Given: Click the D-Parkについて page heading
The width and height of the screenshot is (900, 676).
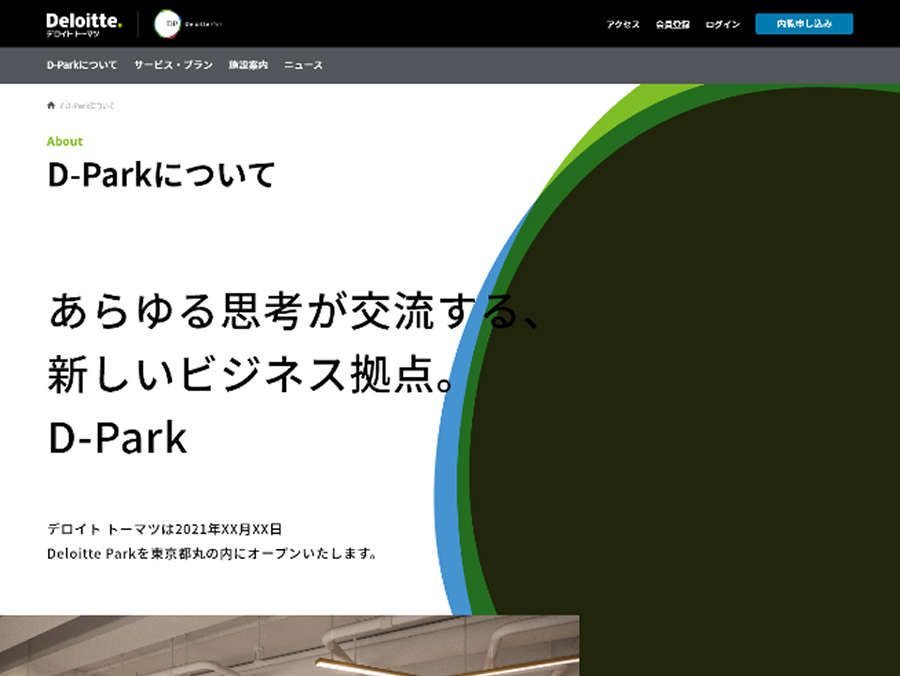Looking at the screenshot, I should tap(160, 175).
